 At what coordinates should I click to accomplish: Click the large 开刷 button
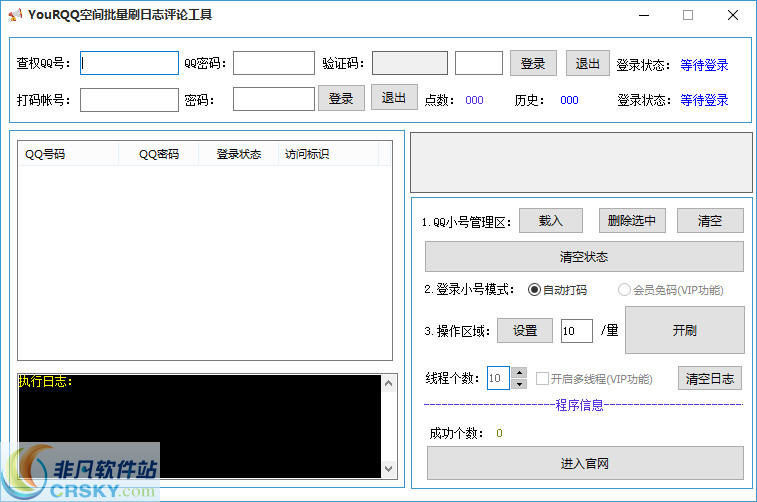point(685,330)
